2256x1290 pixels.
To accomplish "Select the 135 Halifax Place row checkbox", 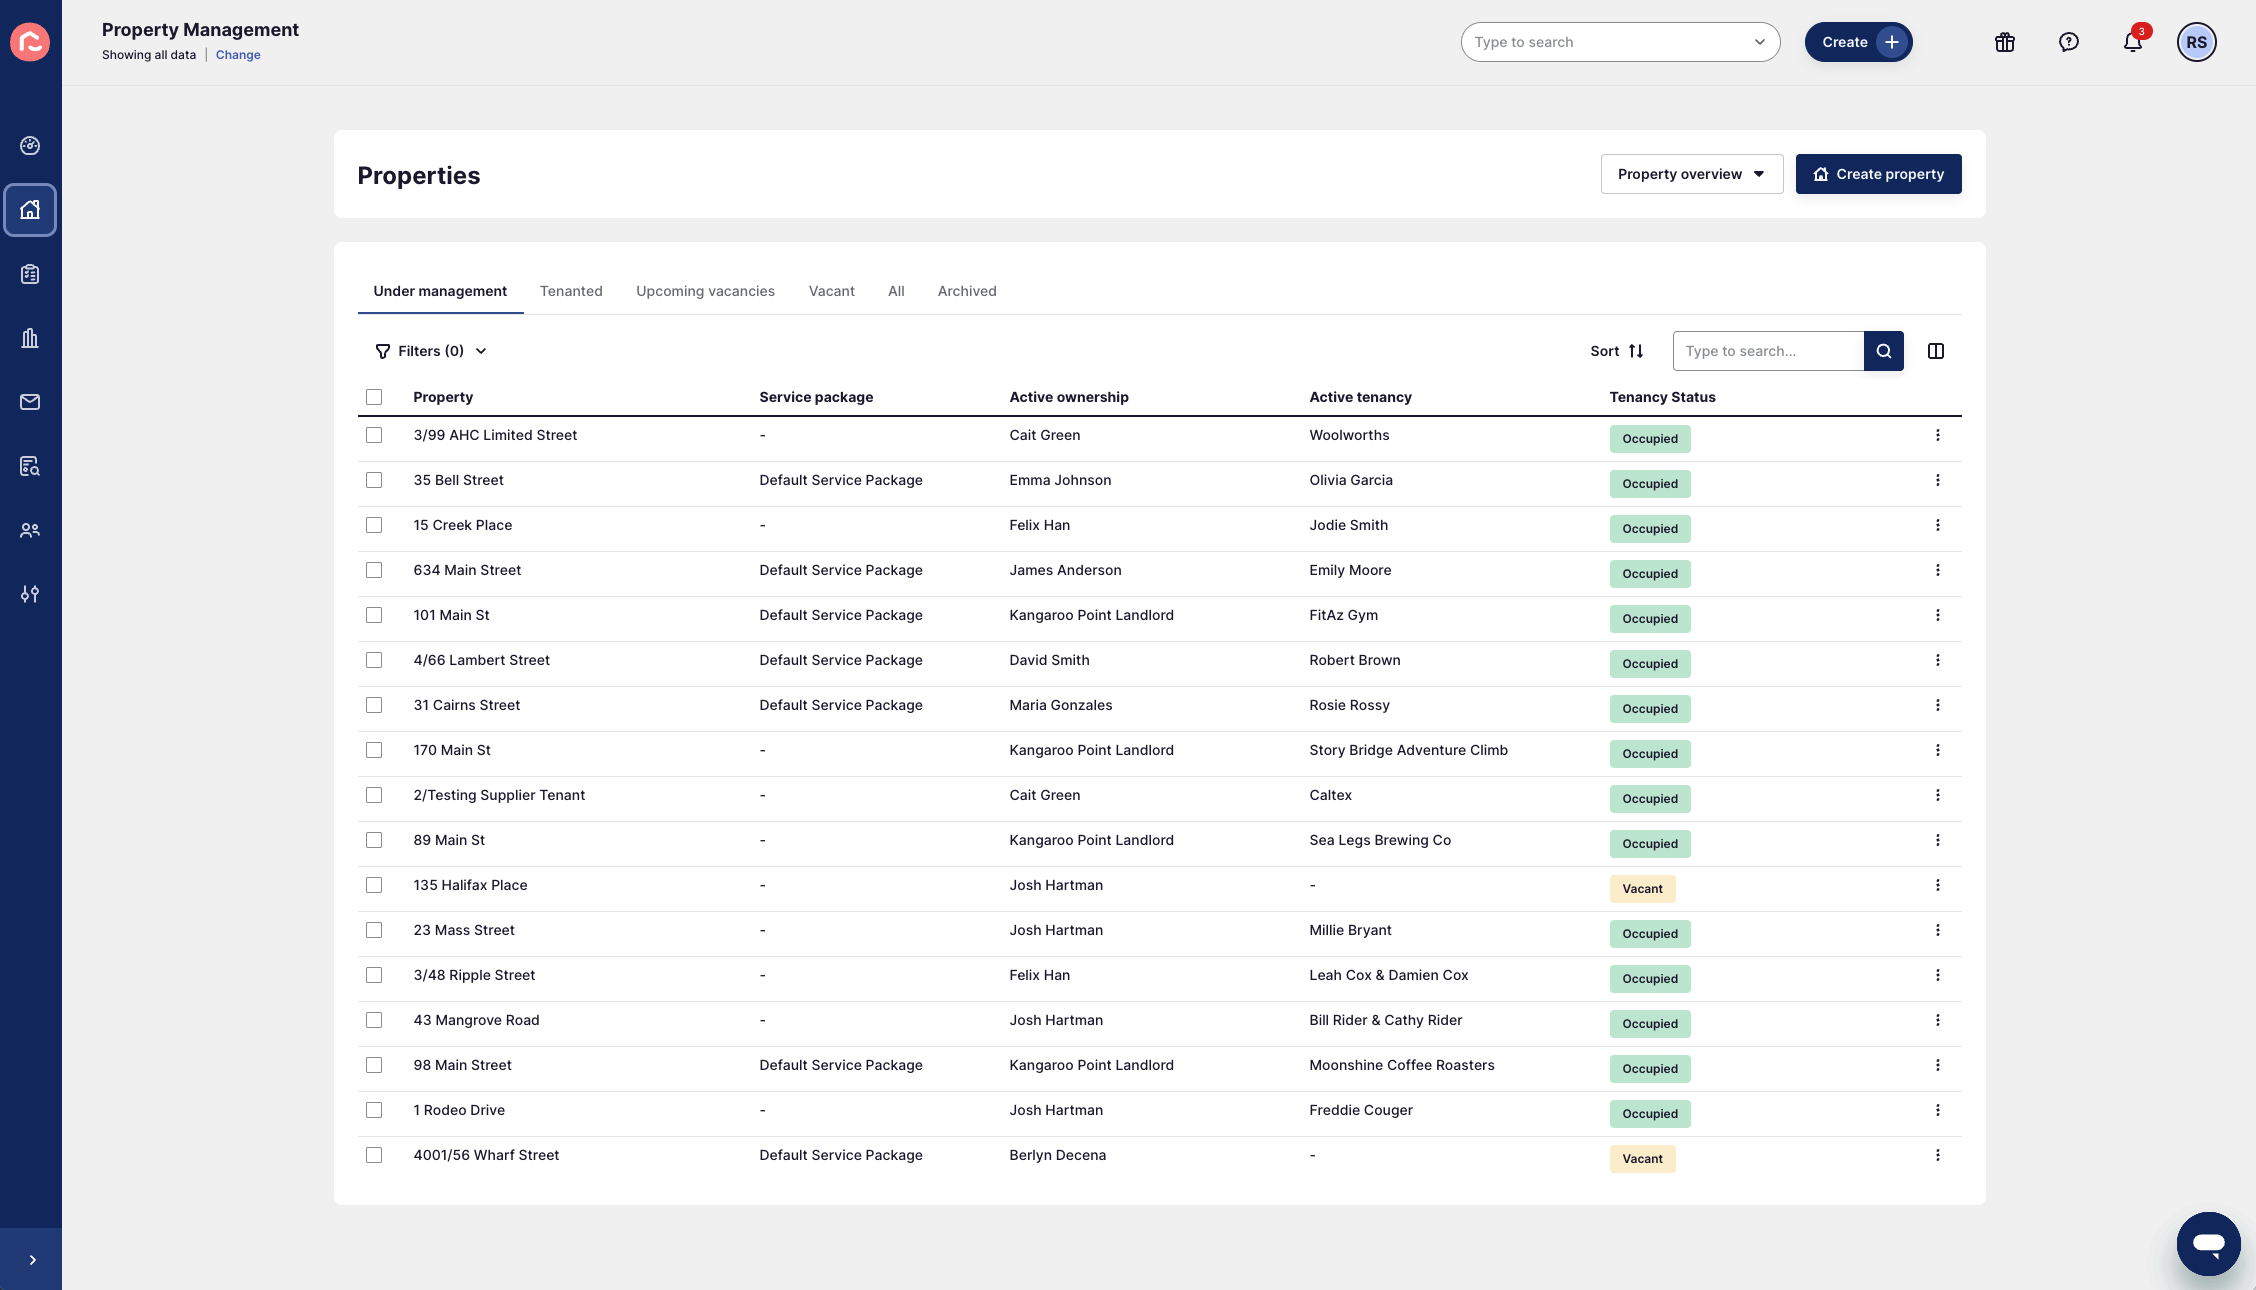I will coord(374,885).
